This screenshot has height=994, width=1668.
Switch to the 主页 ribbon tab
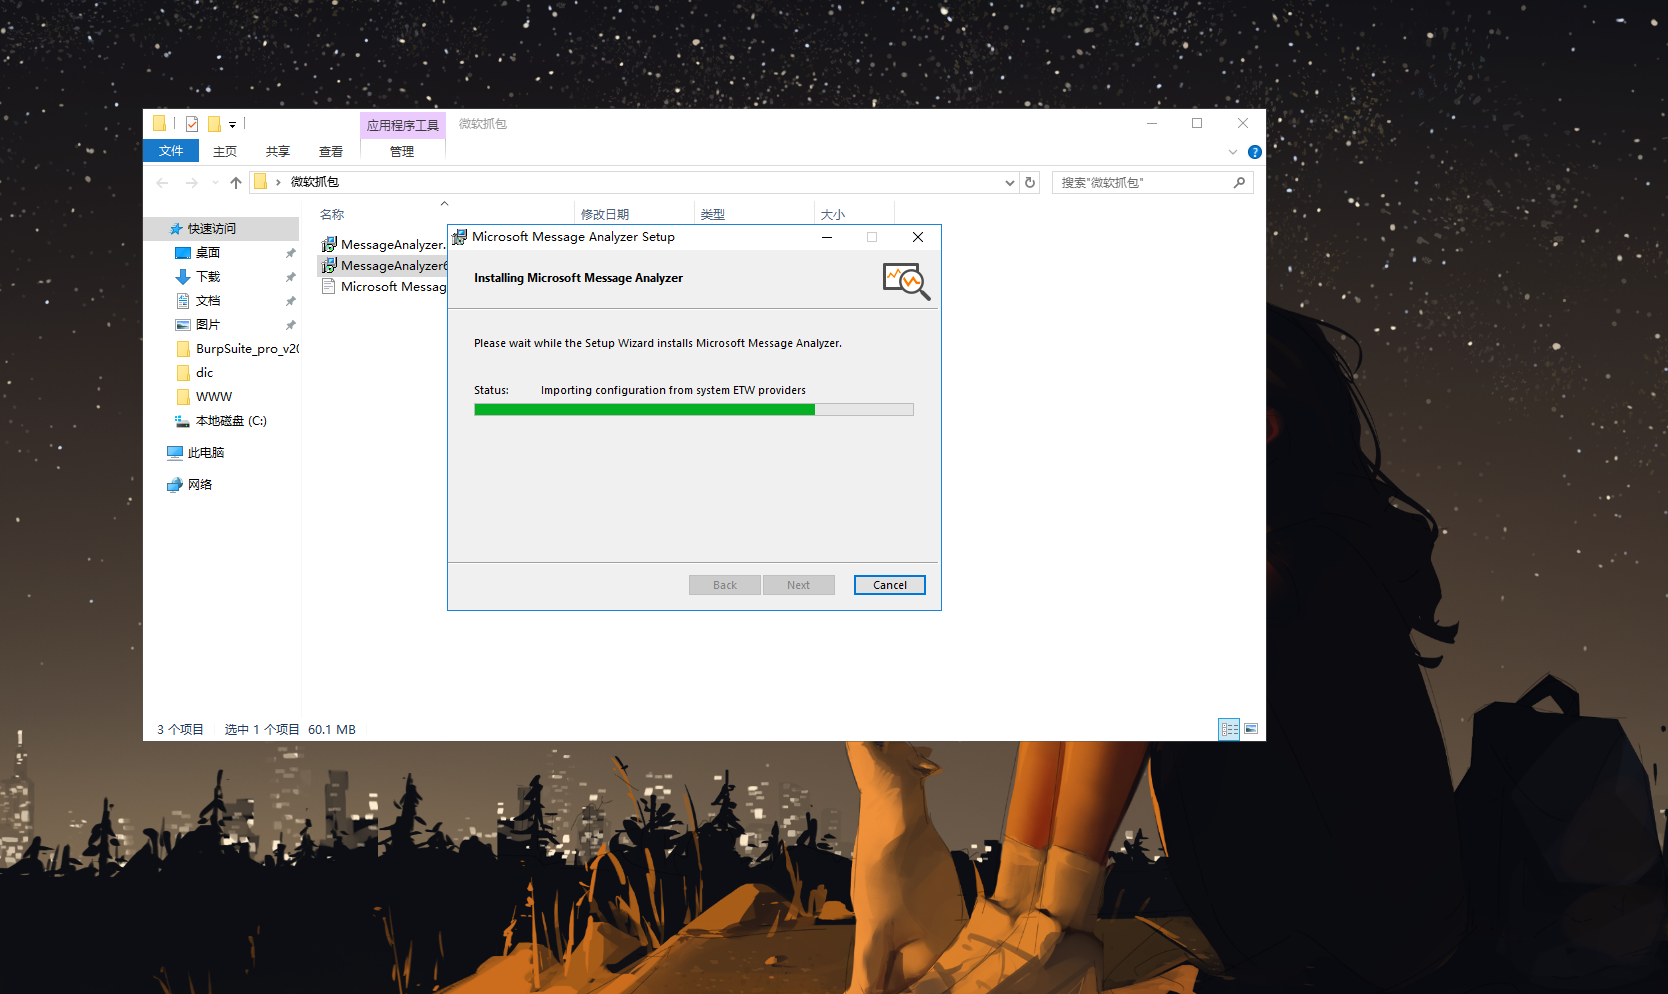click(225, 151)
